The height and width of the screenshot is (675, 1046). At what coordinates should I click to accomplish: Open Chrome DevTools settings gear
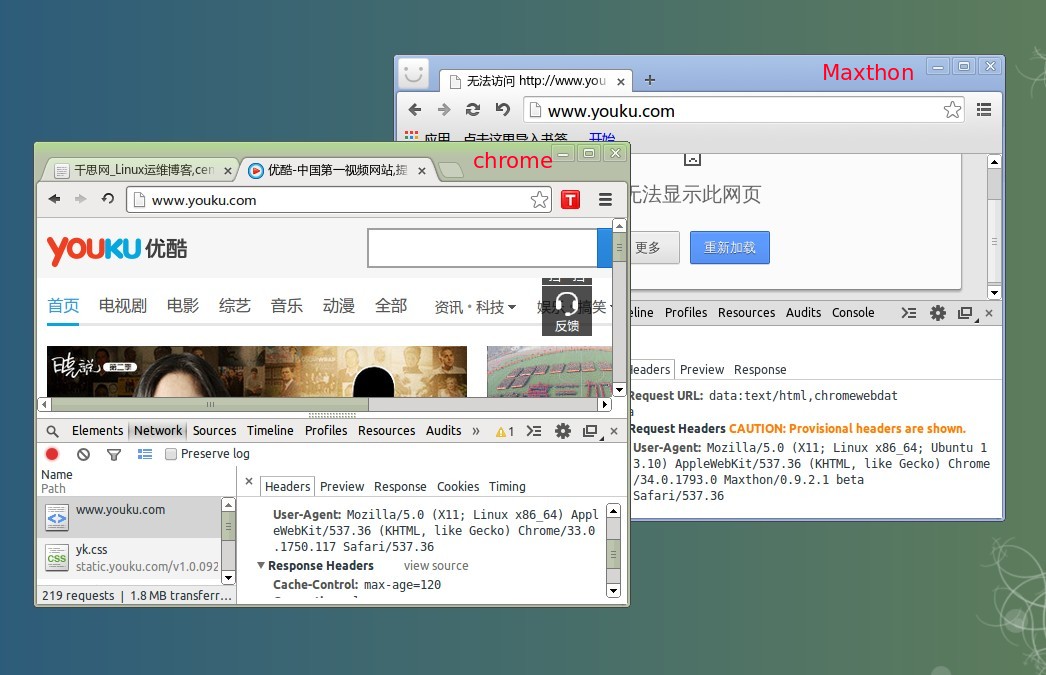pyautogui.click(x=563, y=432)
